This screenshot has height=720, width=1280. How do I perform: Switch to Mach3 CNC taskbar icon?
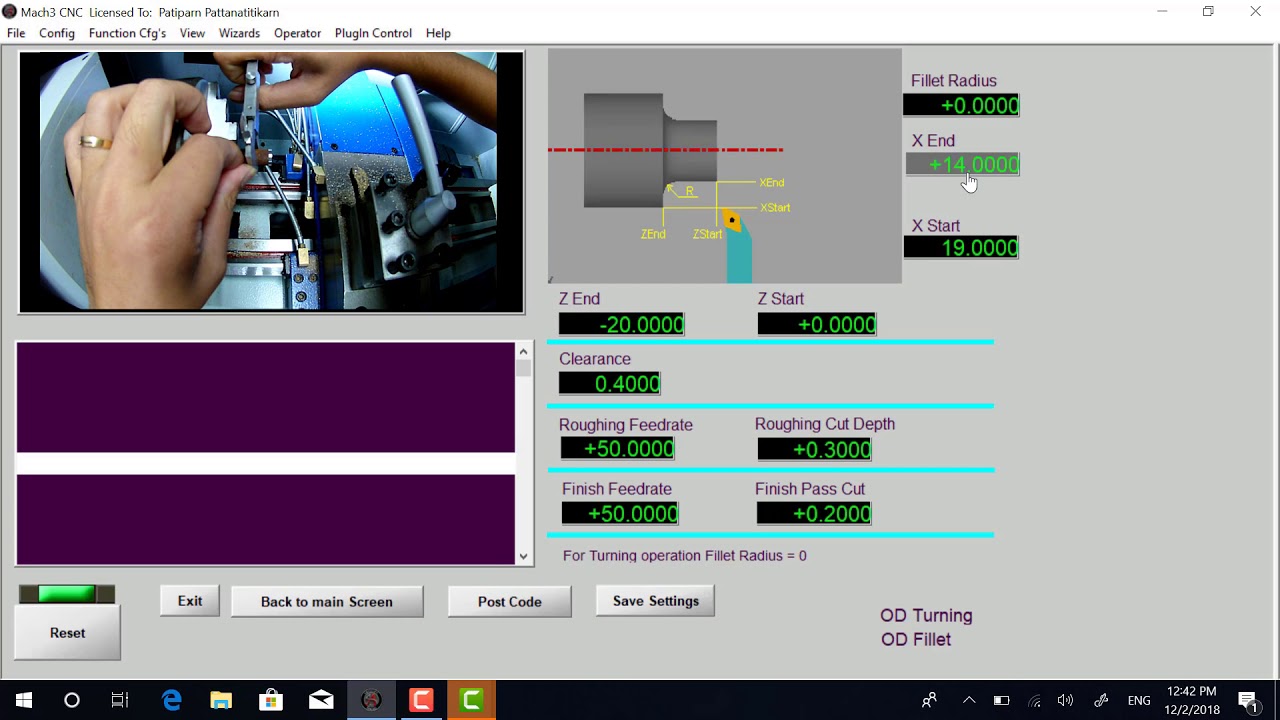click(x=371, y=700)
